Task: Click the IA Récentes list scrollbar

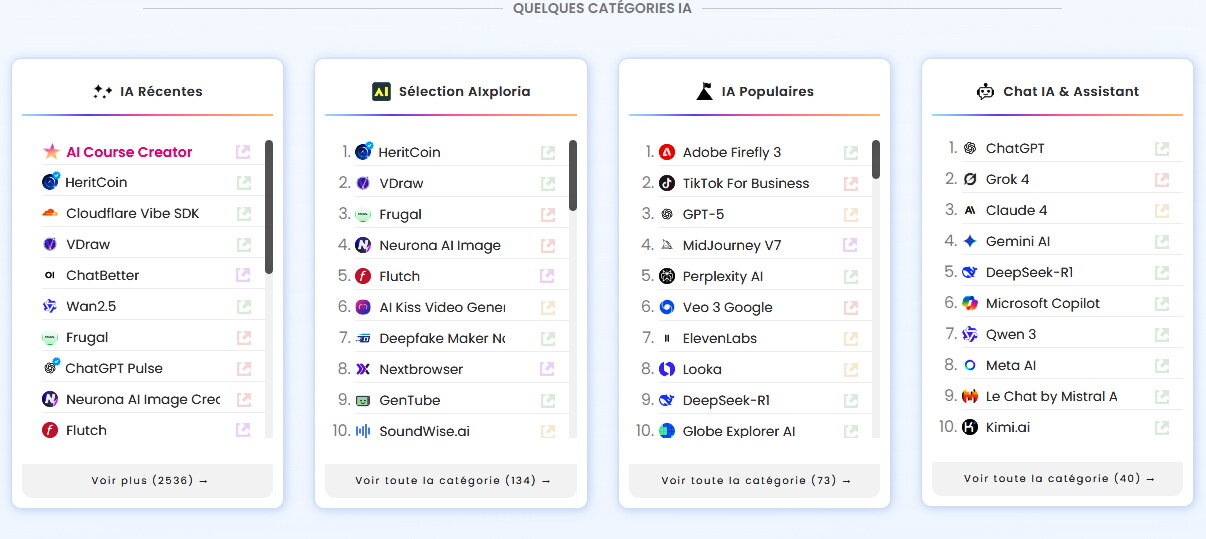Action: [269, 207]
